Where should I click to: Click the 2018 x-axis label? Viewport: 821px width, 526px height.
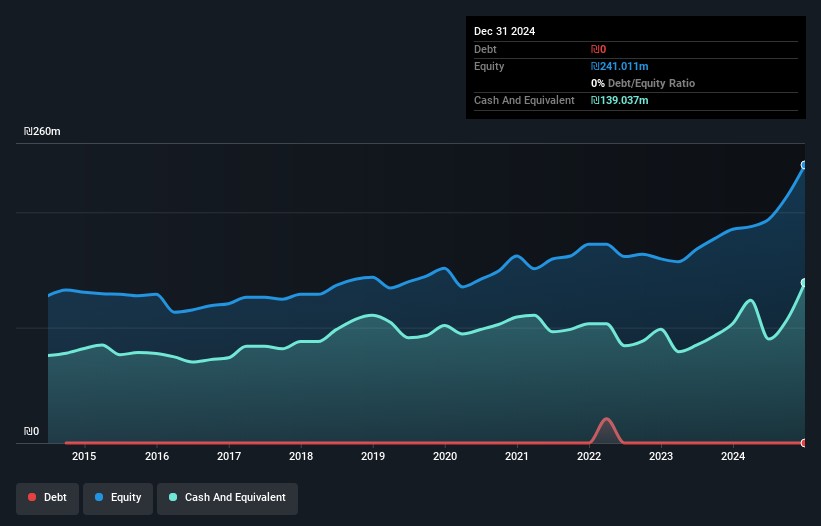(301, 456)
